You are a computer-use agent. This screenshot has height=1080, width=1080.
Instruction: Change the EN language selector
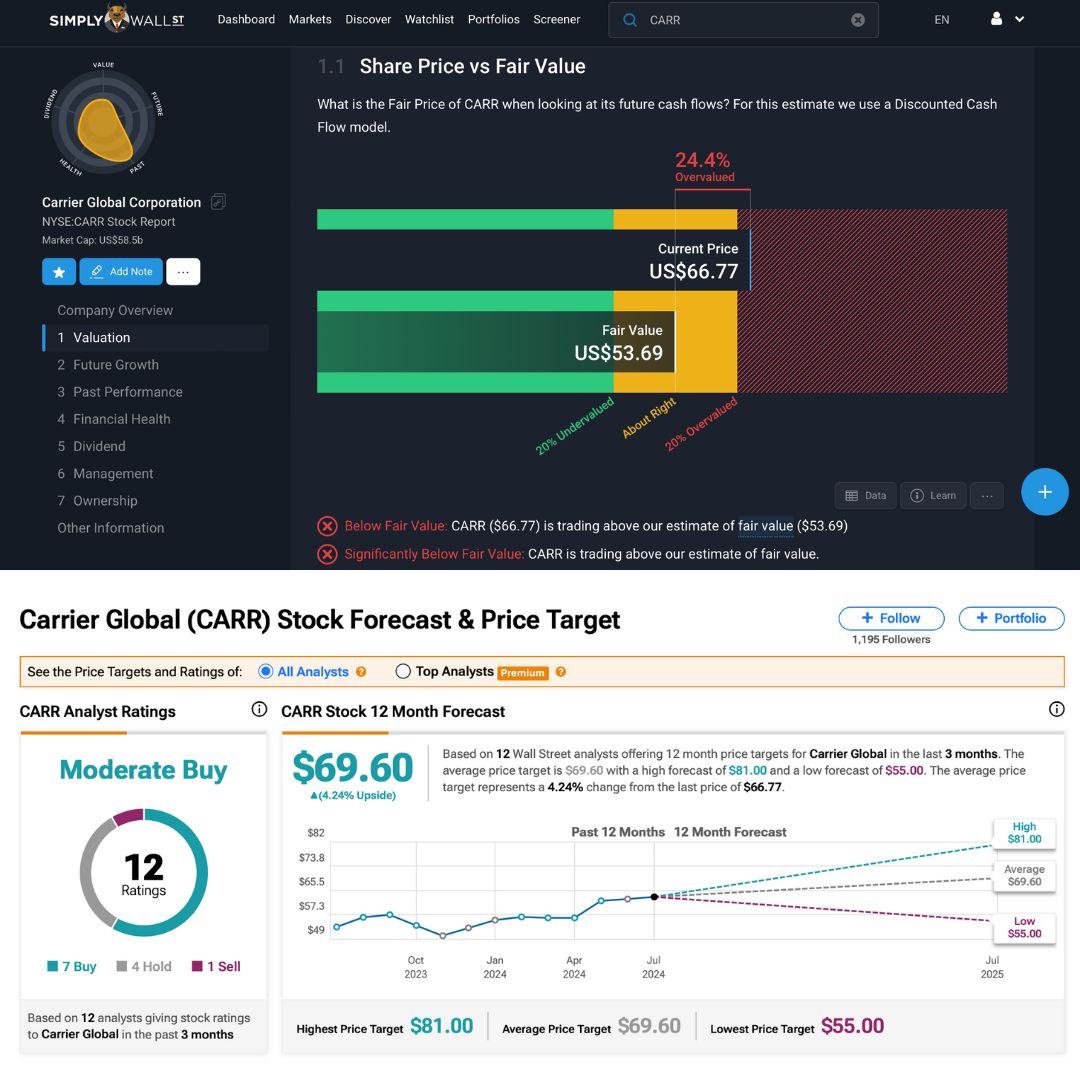pos(942,20)
